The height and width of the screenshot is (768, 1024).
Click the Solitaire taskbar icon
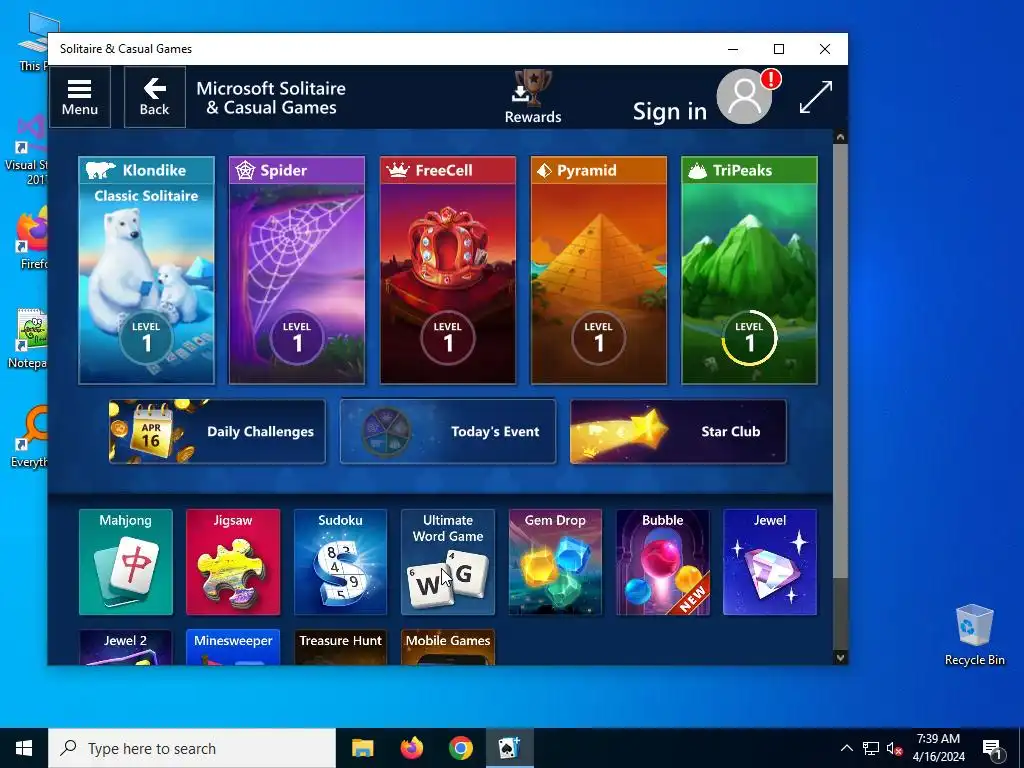pyautogui.click(x=509, y=748)
